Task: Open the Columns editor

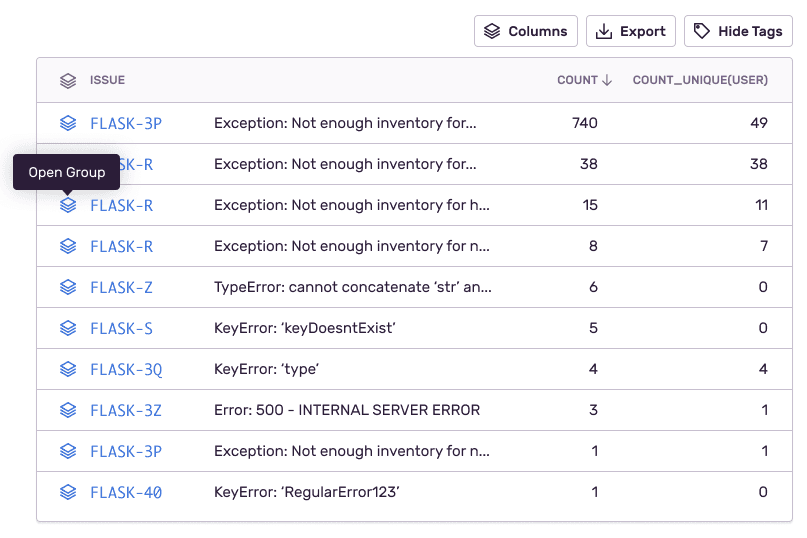Action: pyautogui.click(x=526, y=31)
